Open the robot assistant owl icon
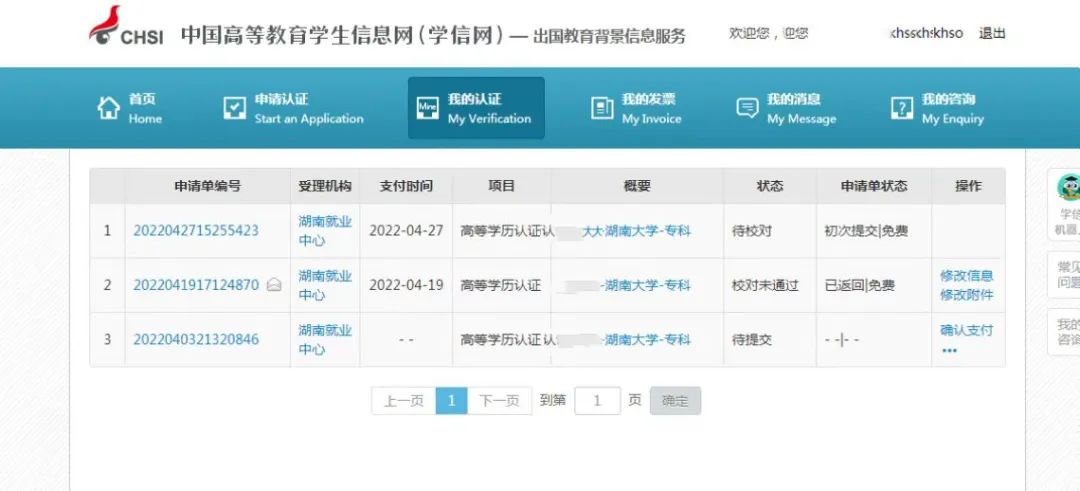Image resolution: width=1080 pixels, height=491 pixels. 1069,186
